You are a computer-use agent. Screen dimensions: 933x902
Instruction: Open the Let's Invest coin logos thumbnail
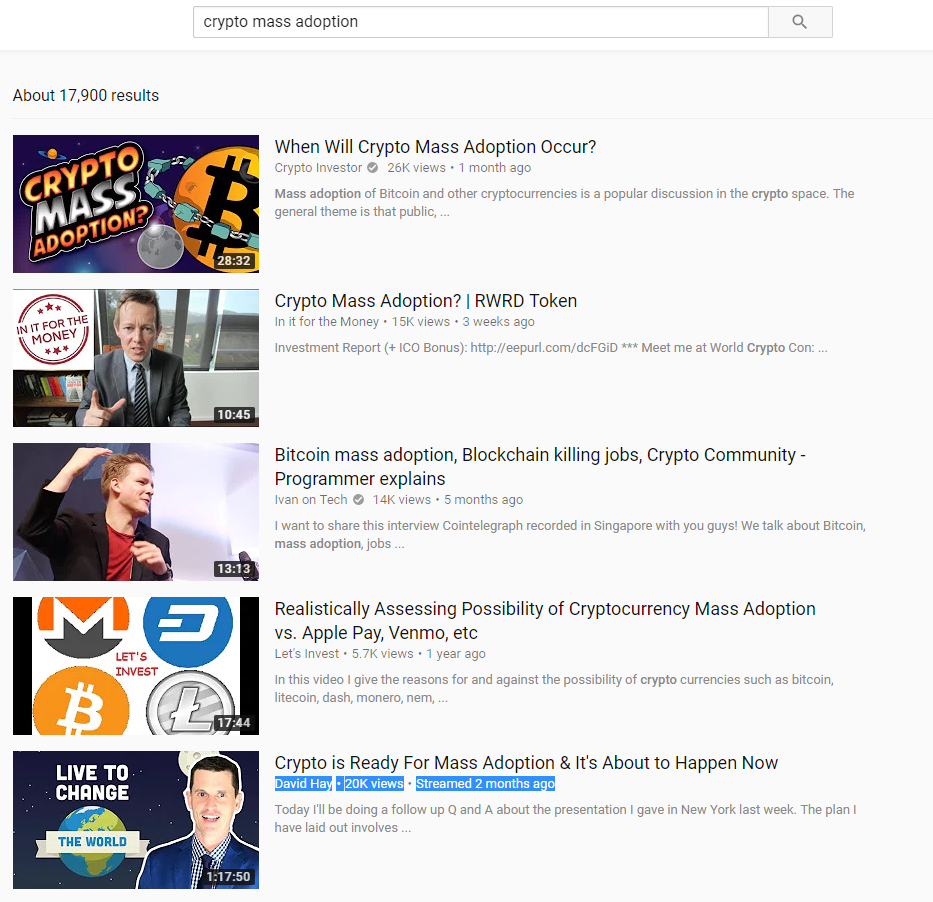[x=136, y=666]
